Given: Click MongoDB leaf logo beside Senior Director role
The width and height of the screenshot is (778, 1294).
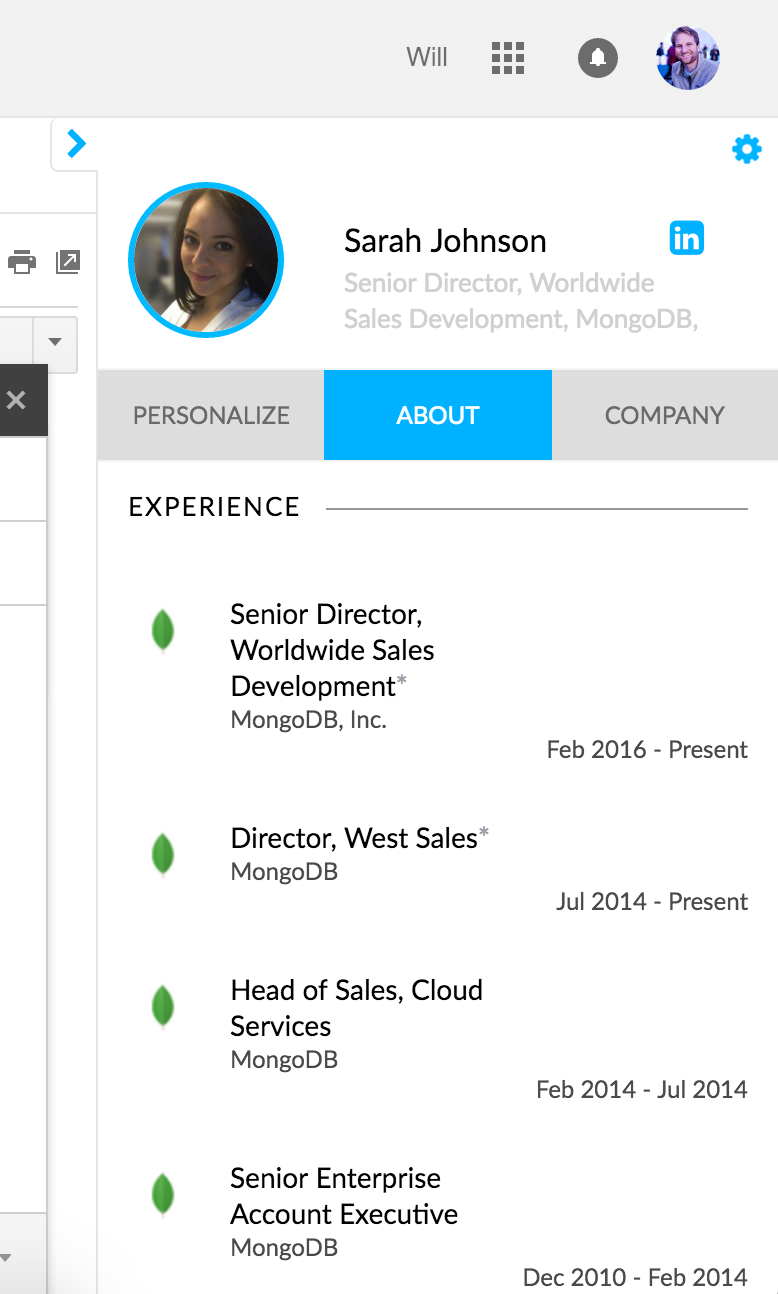Looking at the screenshot, I should point(162,632).
